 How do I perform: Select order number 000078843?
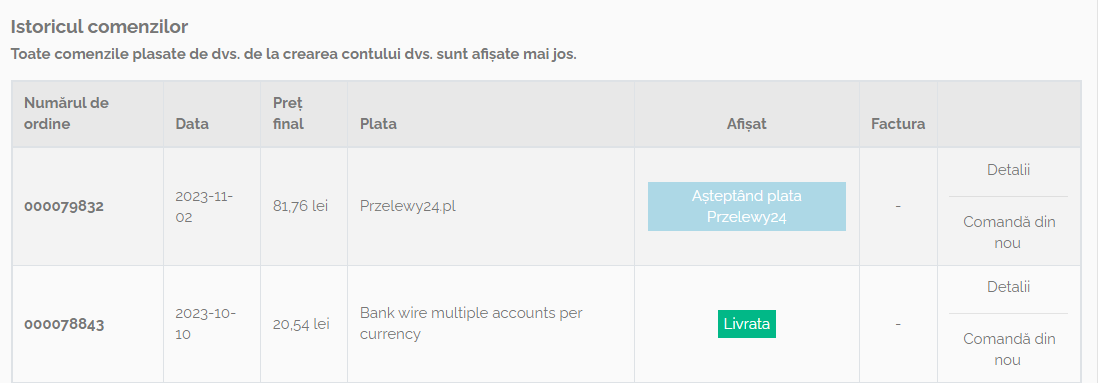(64, 324)
